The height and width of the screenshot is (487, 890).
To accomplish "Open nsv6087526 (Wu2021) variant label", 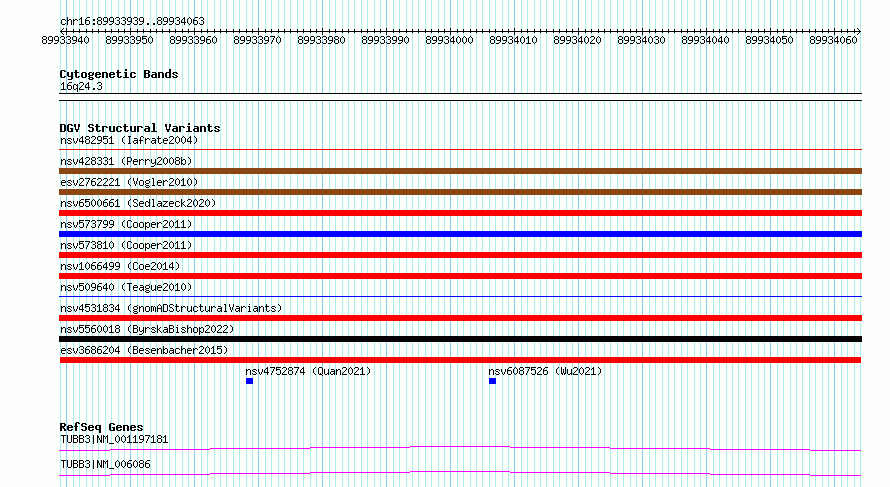I will (545, 371).
